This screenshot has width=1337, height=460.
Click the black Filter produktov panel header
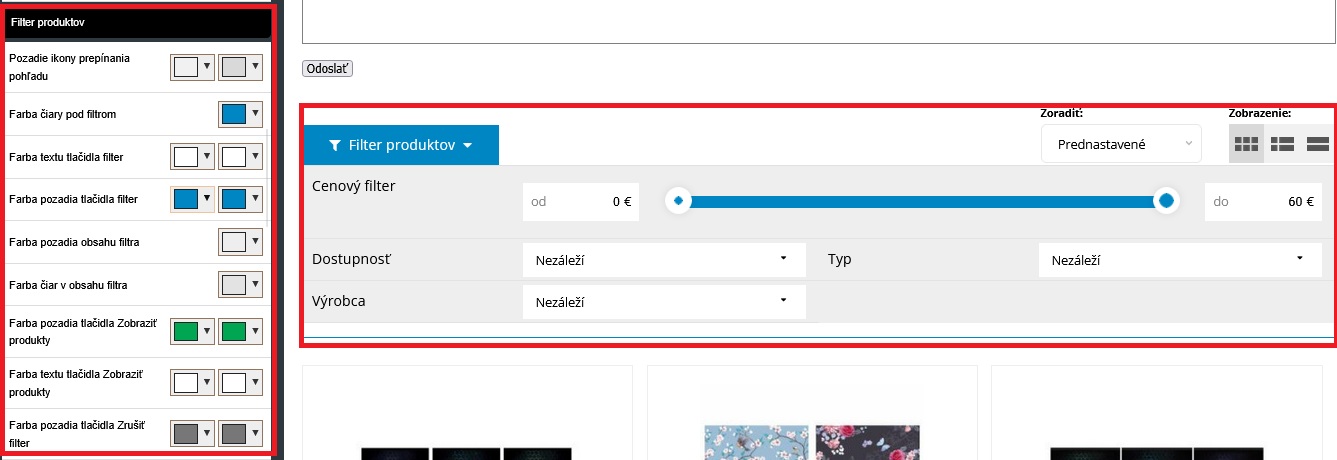138,22
